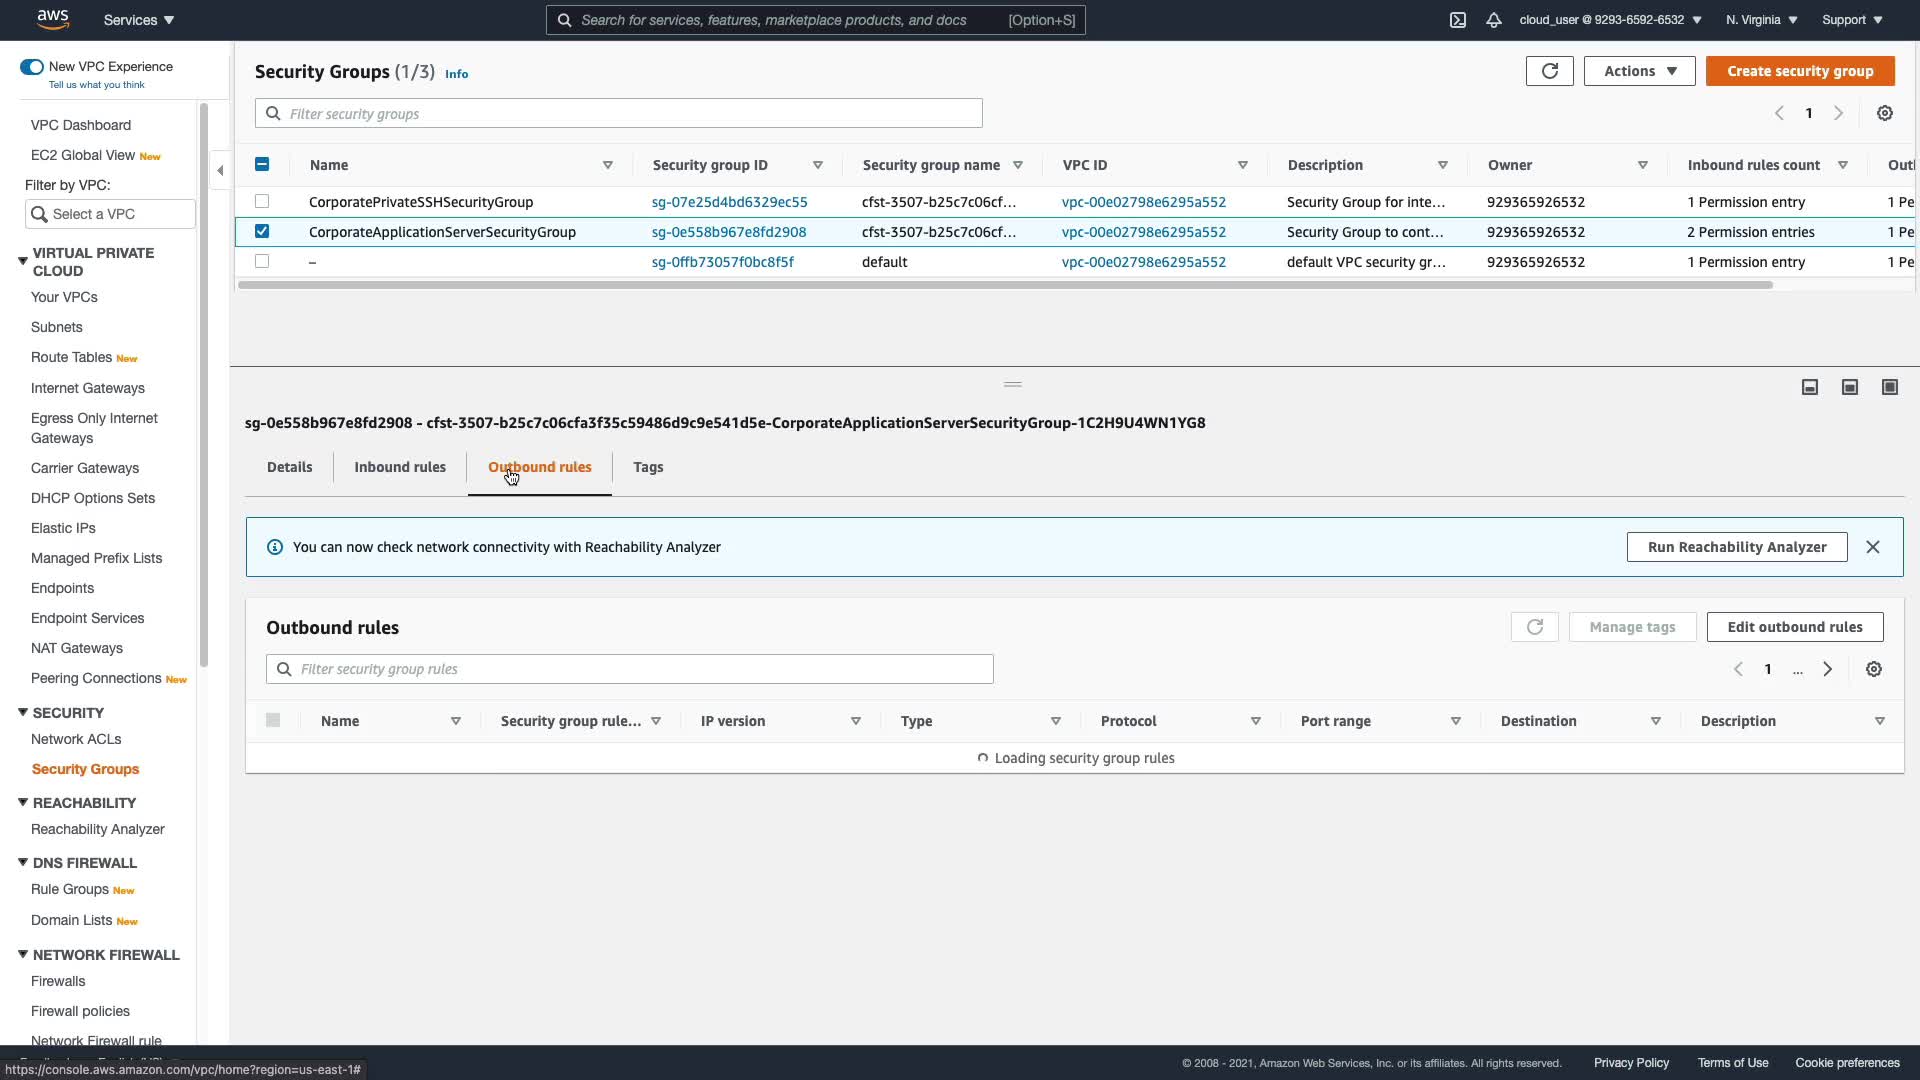Click Create security group button
The image size is (1920, 1080).
coord(1800,71)
